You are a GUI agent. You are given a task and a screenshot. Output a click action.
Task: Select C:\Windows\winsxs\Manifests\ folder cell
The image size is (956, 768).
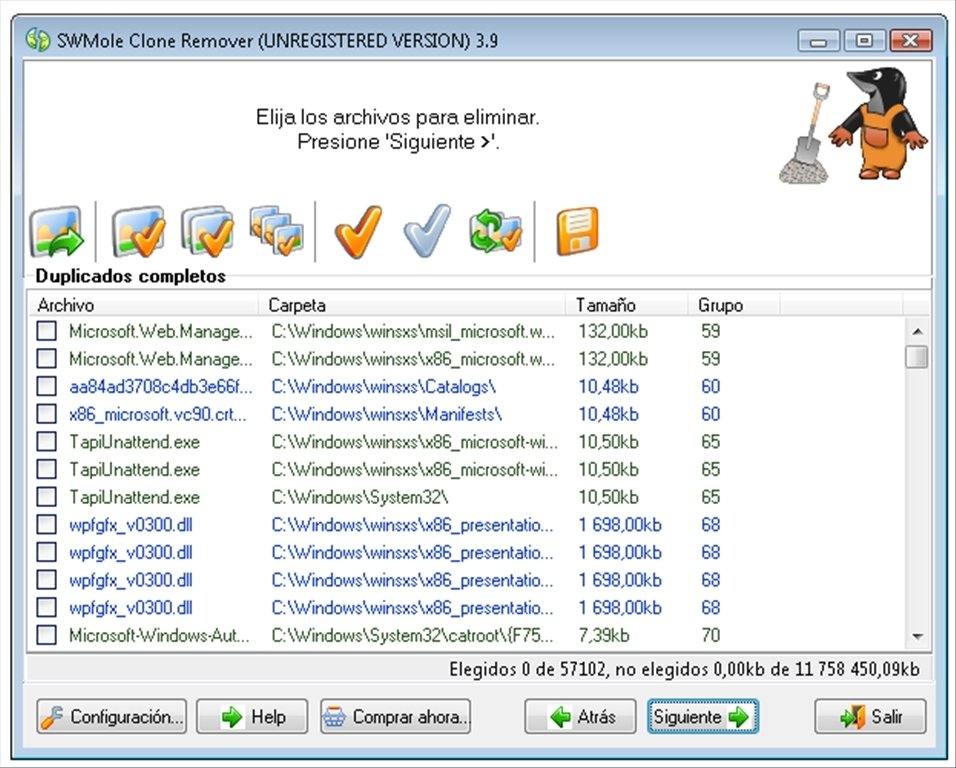[387, 414]
